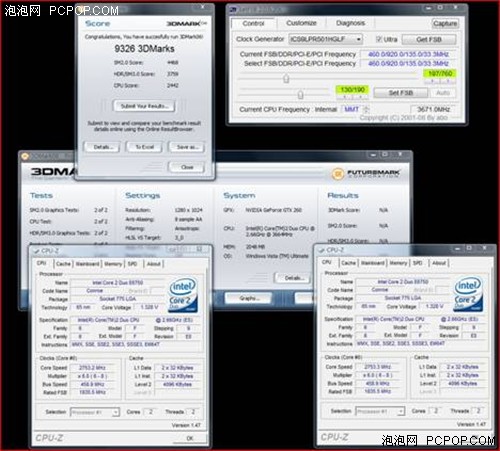Click the Save as button in Score window

coord(186,147)
